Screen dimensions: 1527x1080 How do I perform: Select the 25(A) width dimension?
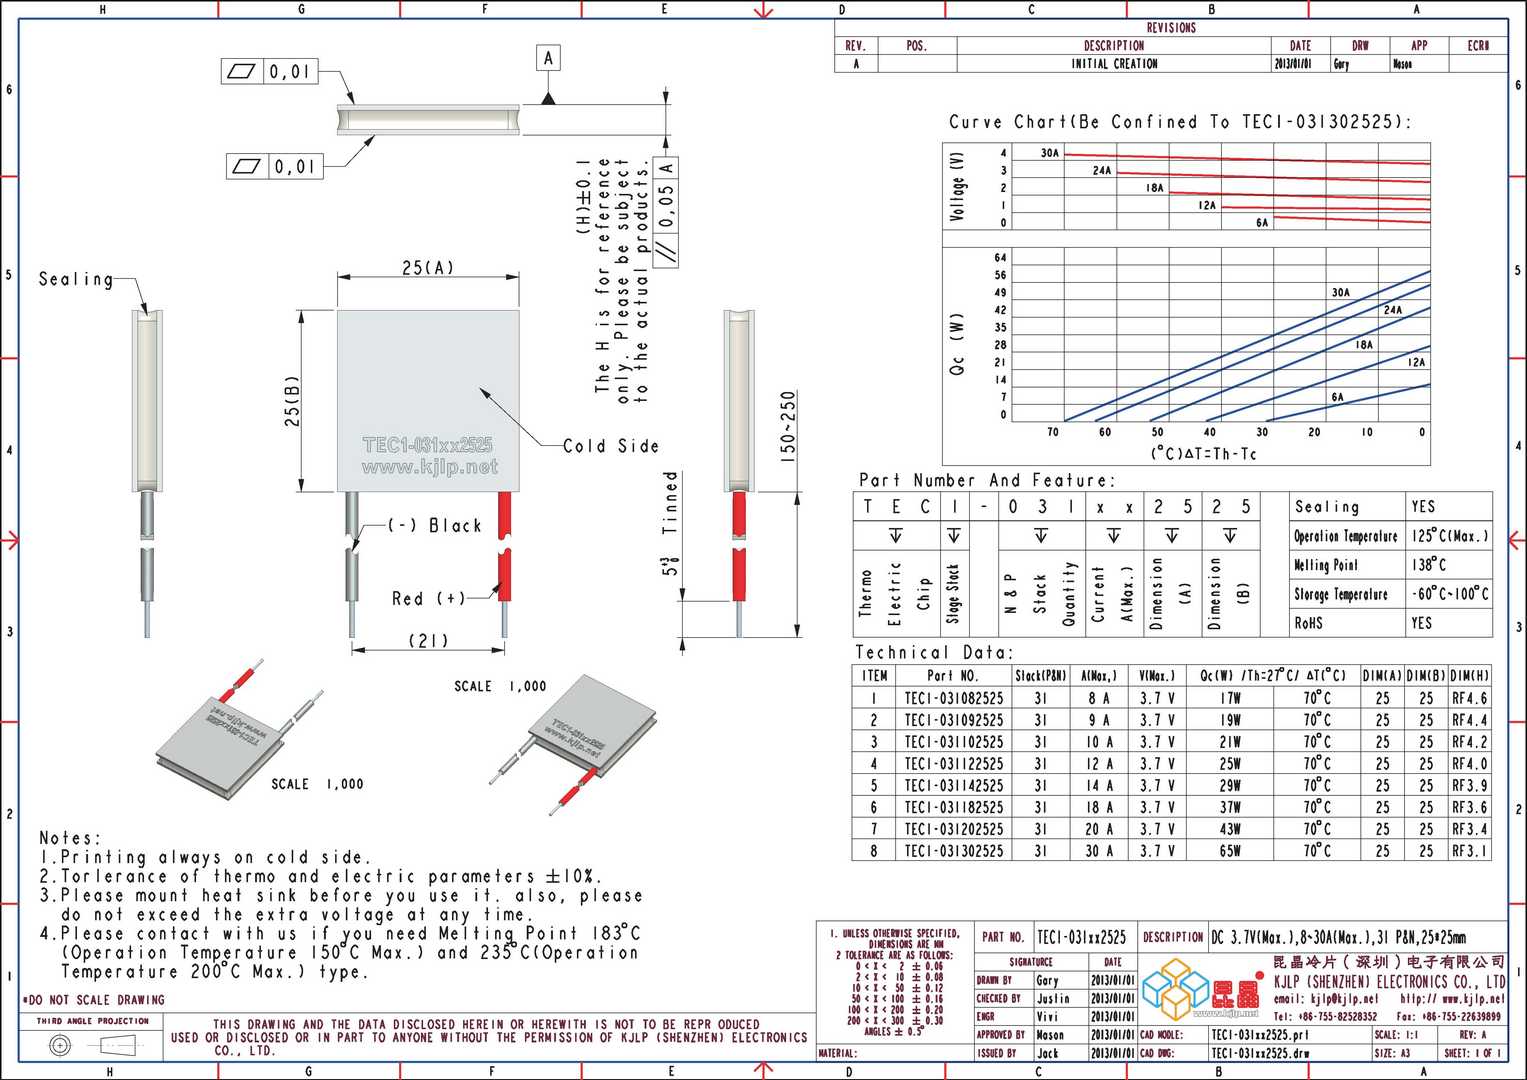428,268
